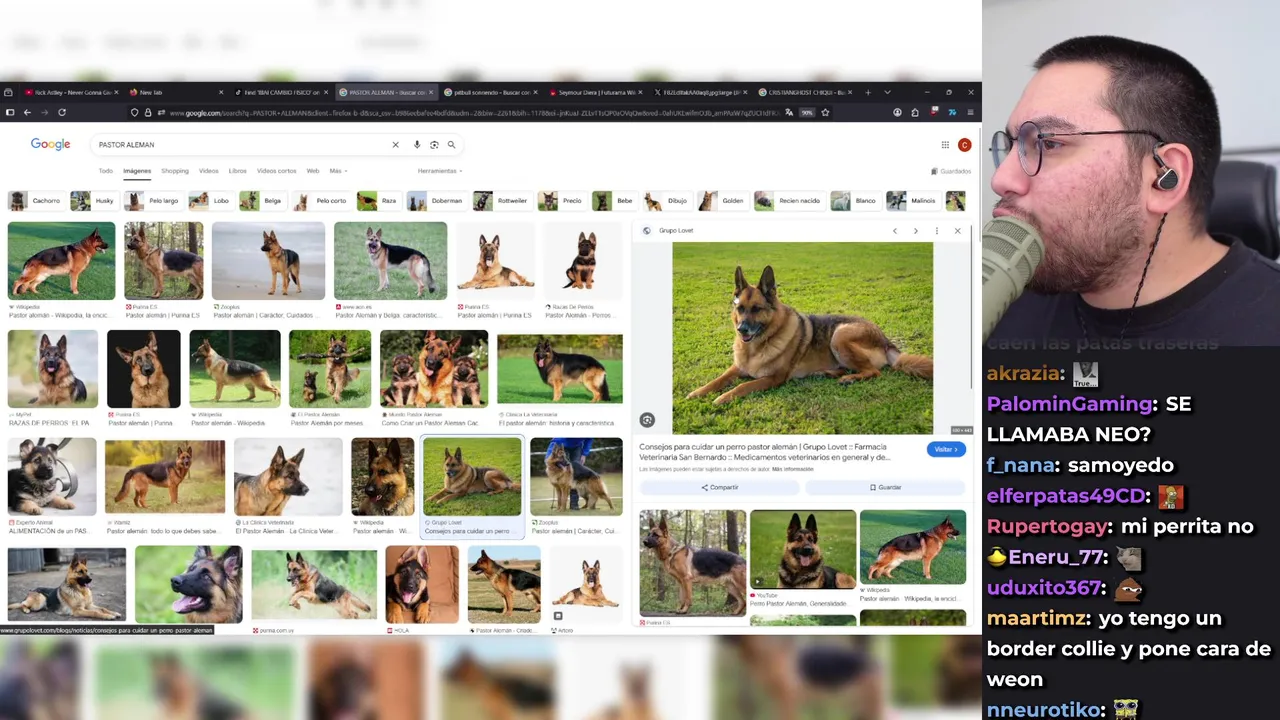Close the image preview panel
Viewport: 1280px width, 720px height.
(957, 231)
